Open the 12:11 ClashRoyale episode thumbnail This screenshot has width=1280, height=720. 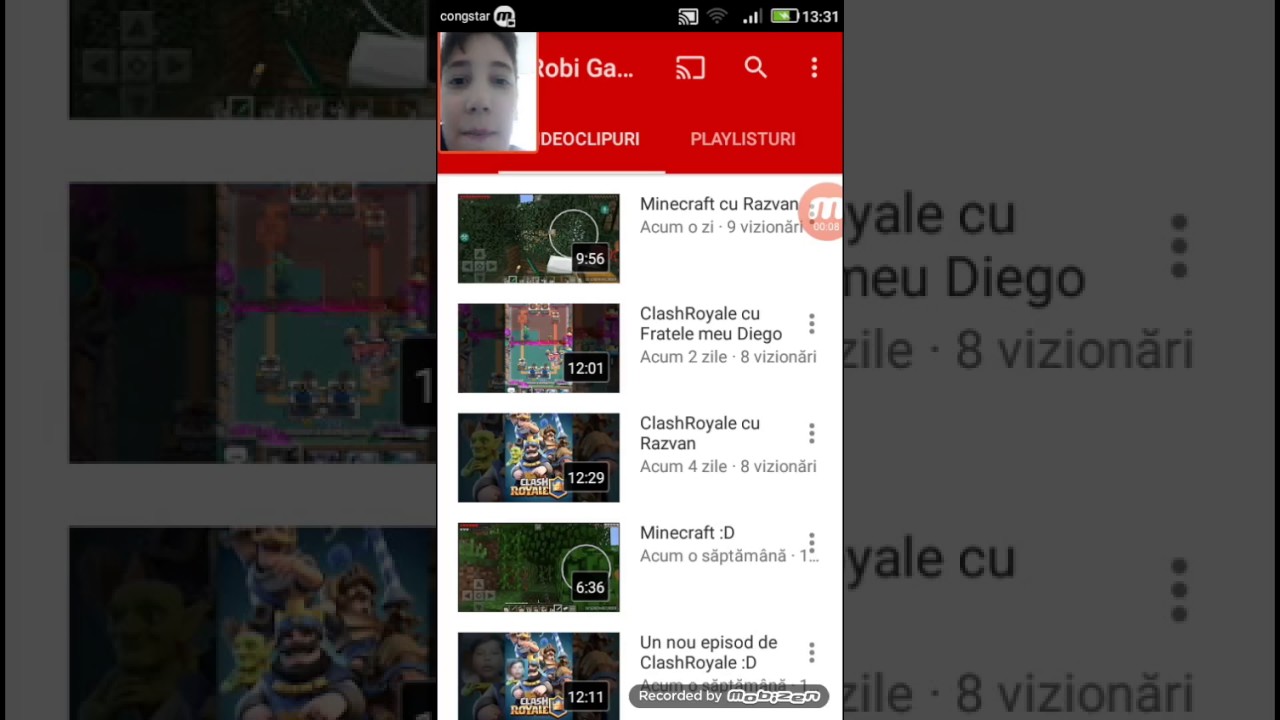click(x=539, y=676)
